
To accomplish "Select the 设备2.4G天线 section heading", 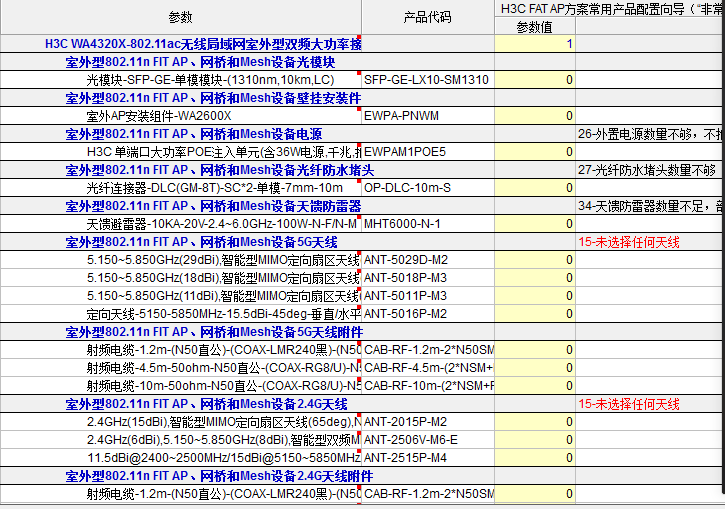I will (x=206, y=405).
